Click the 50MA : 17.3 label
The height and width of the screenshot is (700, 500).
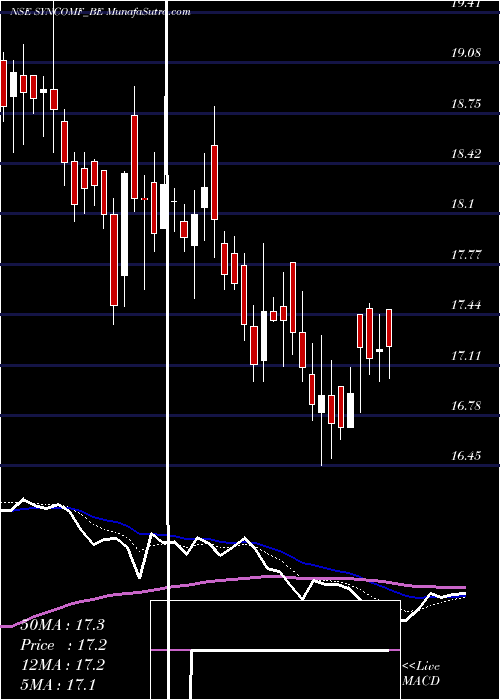[x=62, y=625]
